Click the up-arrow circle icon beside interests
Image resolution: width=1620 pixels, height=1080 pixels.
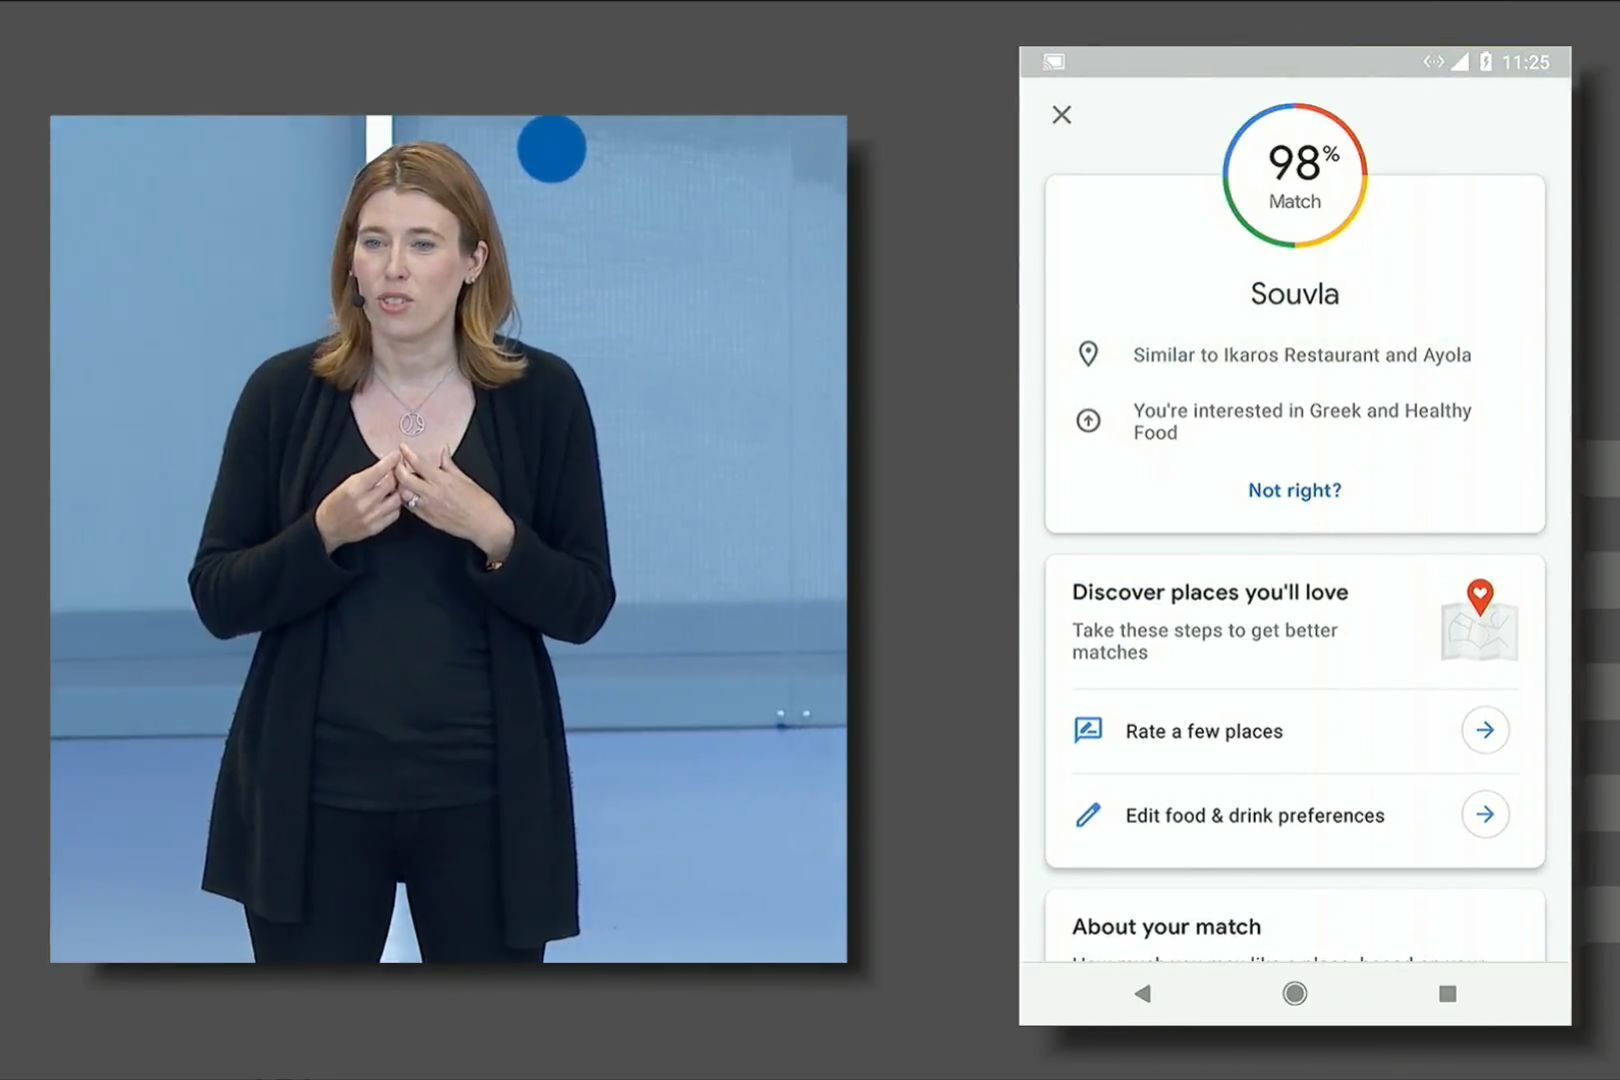[1088, 421]
